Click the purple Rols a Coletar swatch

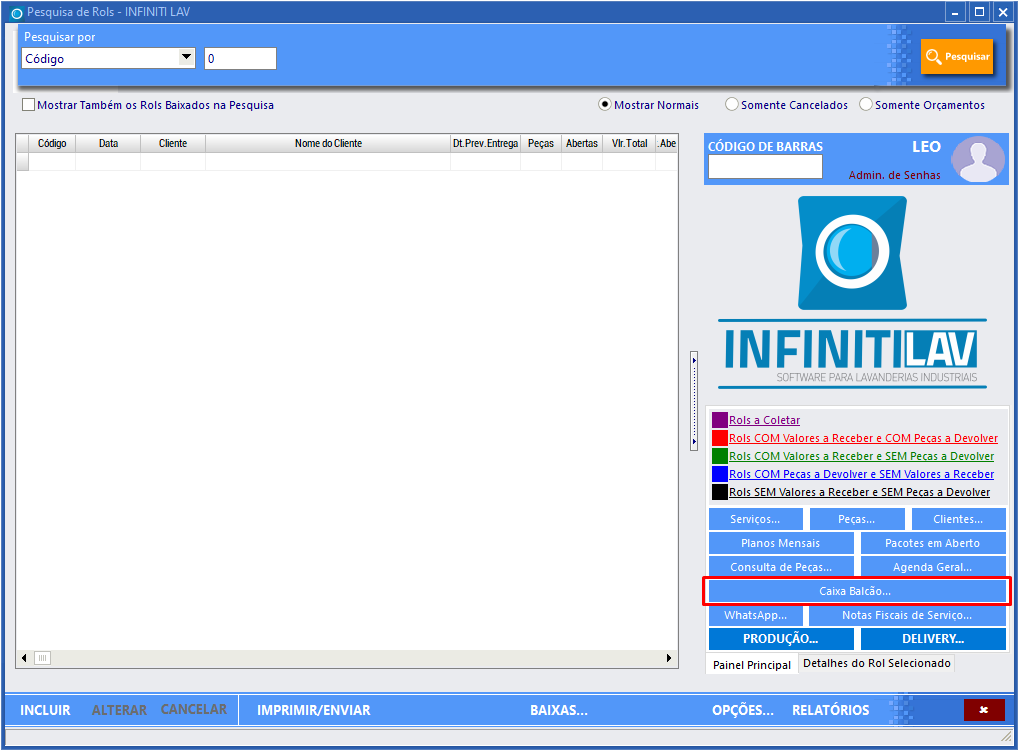coord(719,420)
